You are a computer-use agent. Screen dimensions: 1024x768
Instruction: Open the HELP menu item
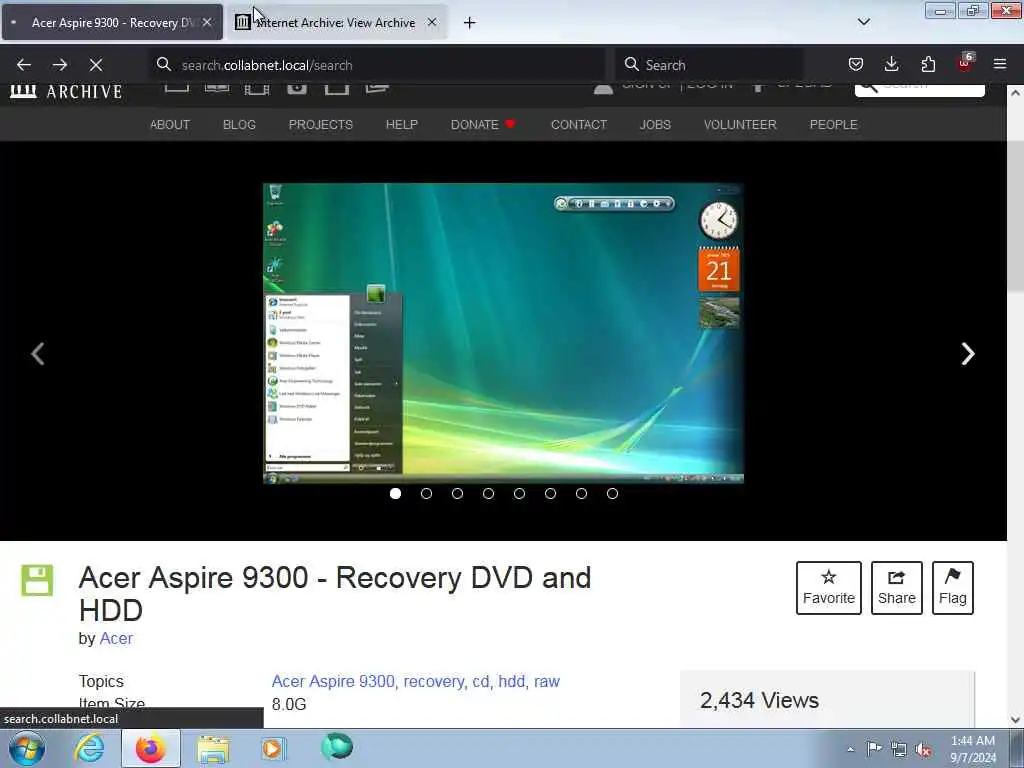coord(402,124)
